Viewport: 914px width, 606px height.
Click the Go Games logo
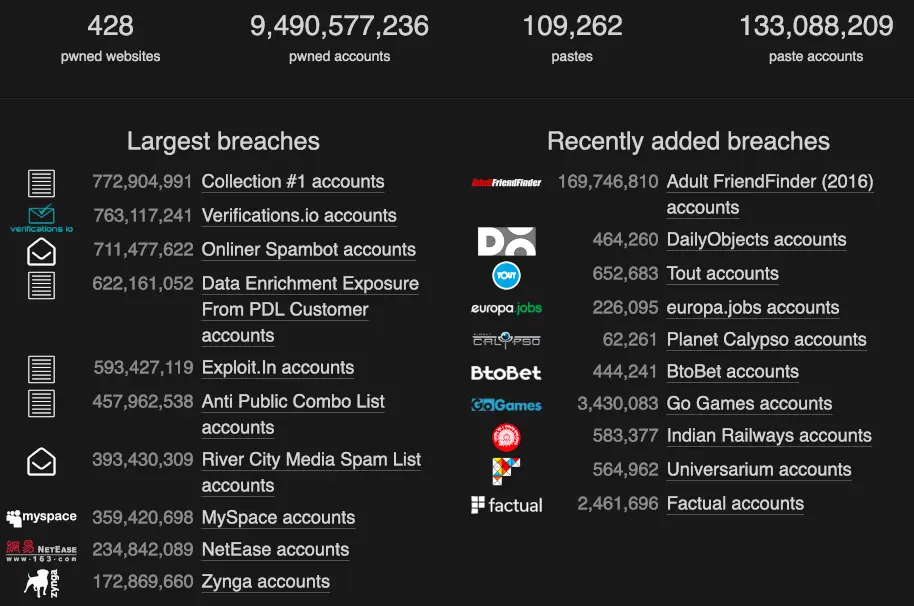(x=506, y=404)
